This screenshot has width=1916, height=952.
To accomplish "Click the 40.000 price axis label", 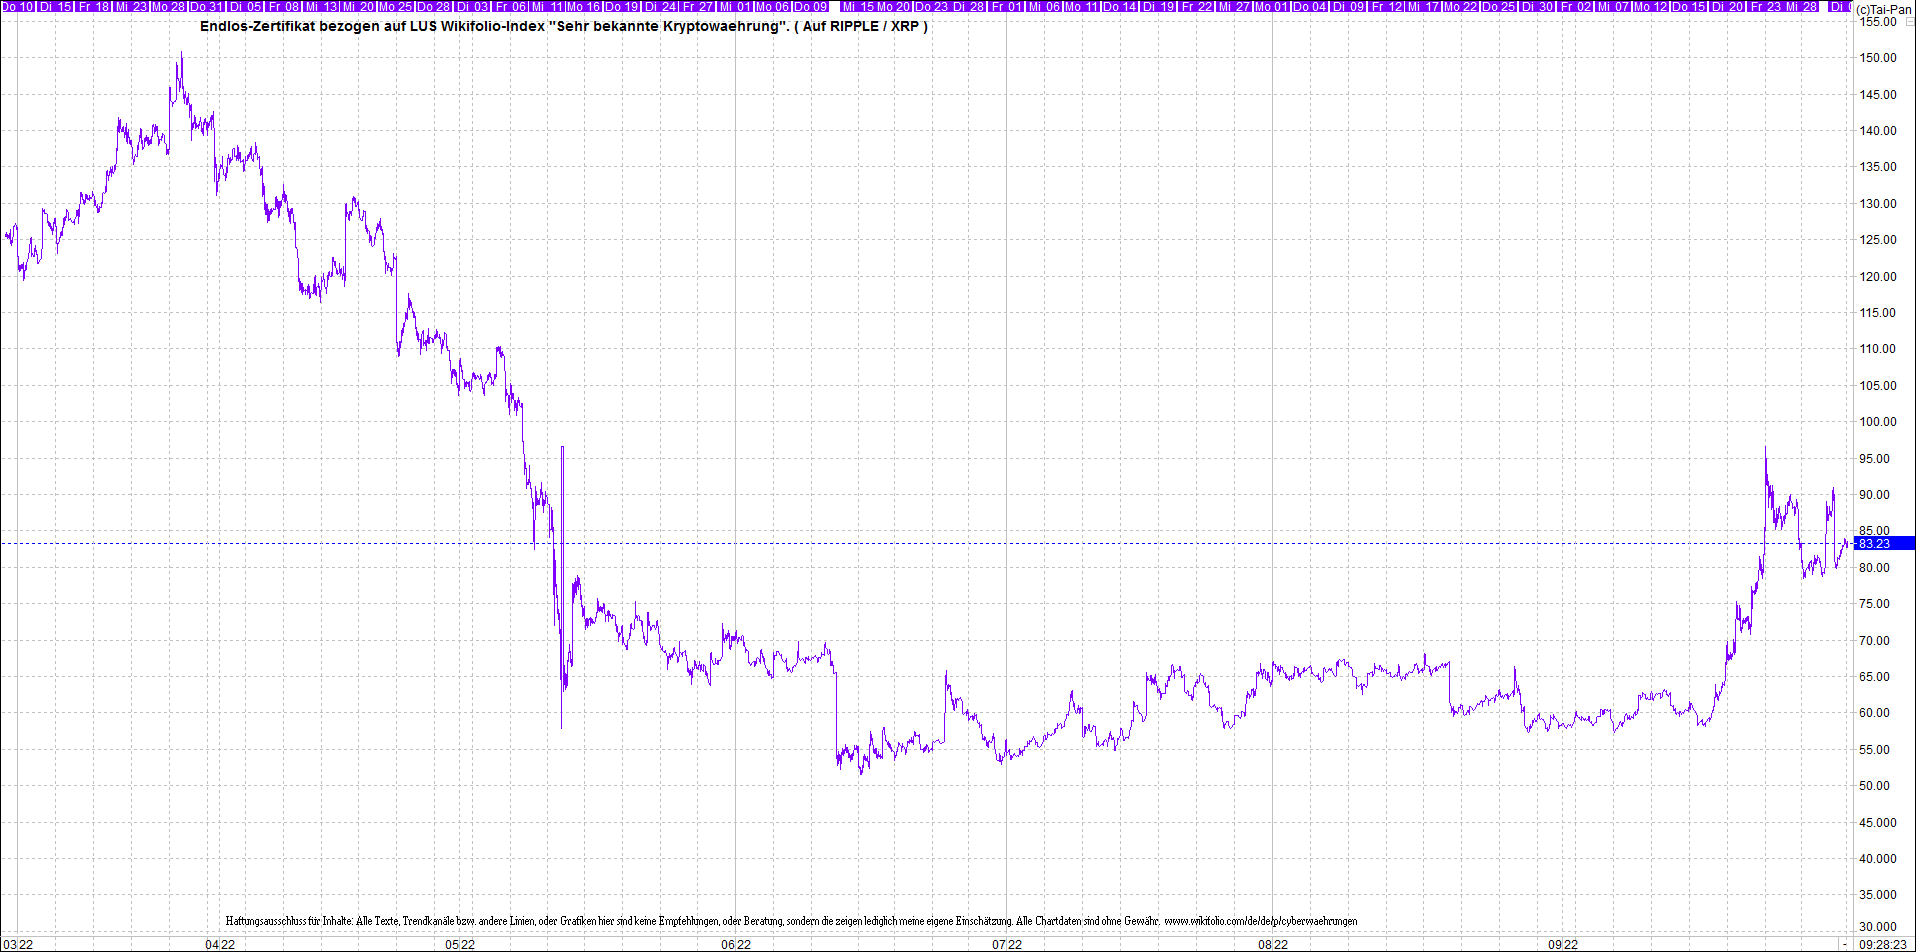I will [x=1877, y=859].
